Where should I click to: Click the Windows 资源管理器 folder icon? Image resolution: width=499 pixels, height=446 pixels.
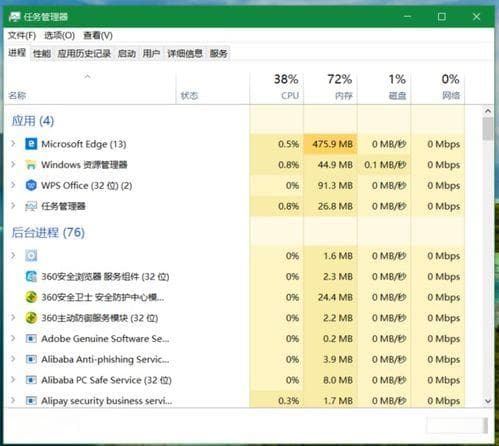click(x=31, y=165)
